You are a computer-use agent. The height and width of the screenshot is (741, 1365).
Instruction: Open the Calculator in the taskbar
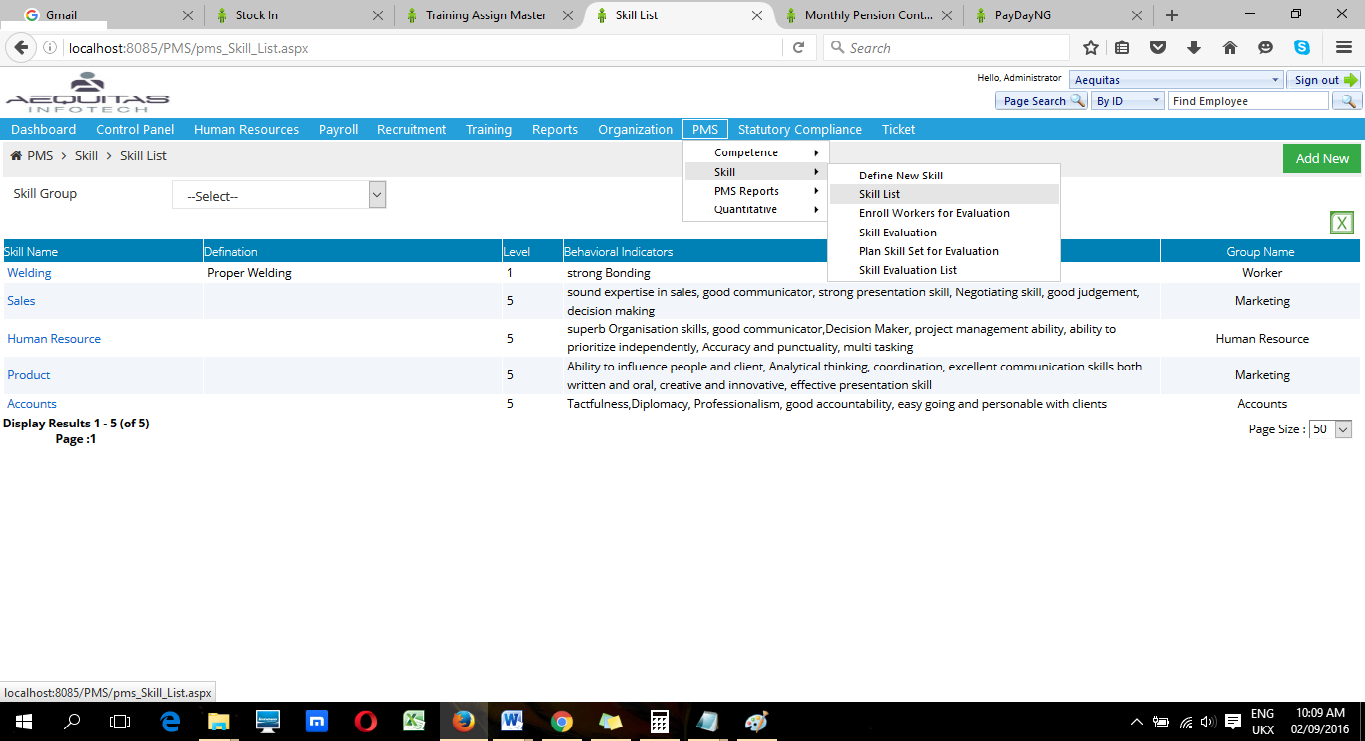tap(659, 721)
